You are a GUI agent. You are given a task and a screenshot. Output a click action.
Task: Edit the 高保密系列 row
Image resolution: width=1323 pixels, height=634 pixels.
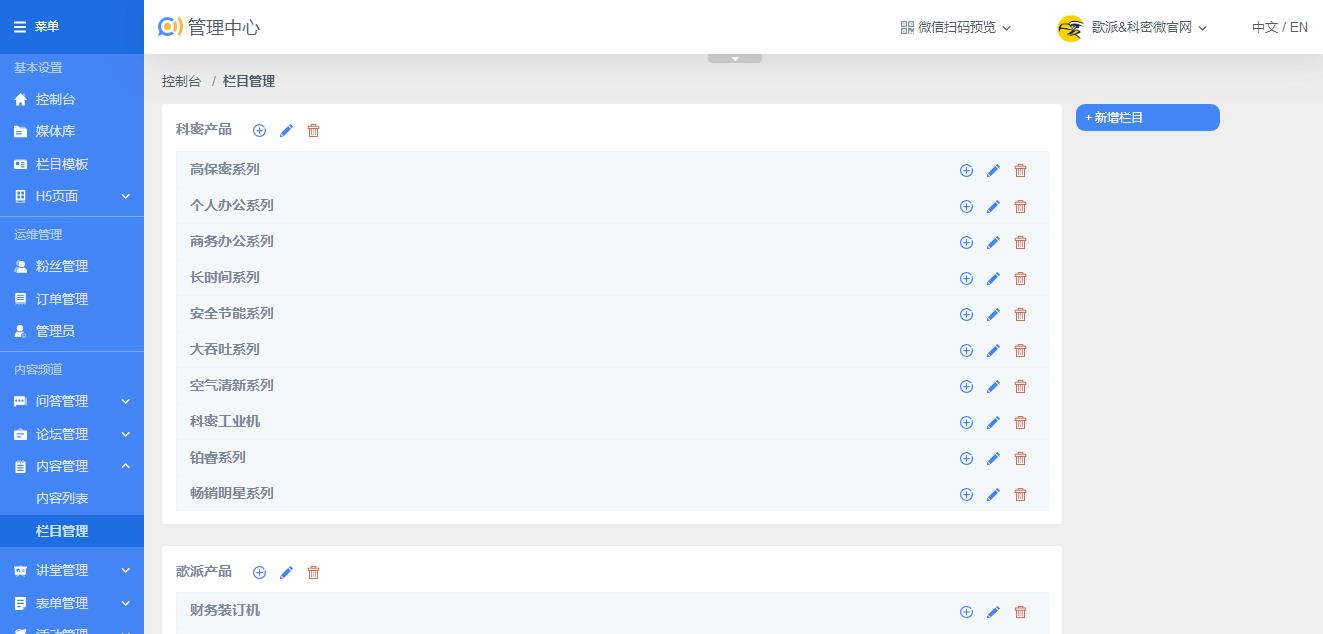click(x=993, y=171)
